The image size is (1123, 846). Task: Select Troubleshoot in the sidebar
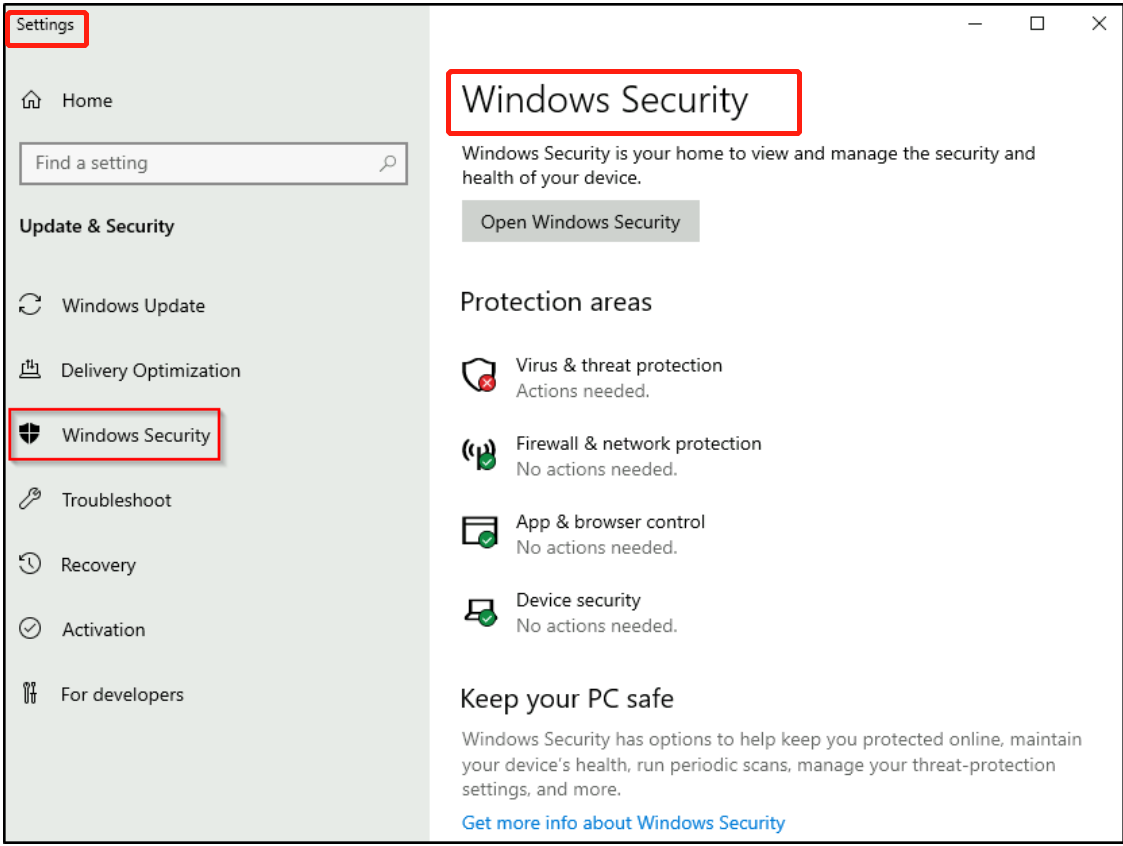coord(116,500)
